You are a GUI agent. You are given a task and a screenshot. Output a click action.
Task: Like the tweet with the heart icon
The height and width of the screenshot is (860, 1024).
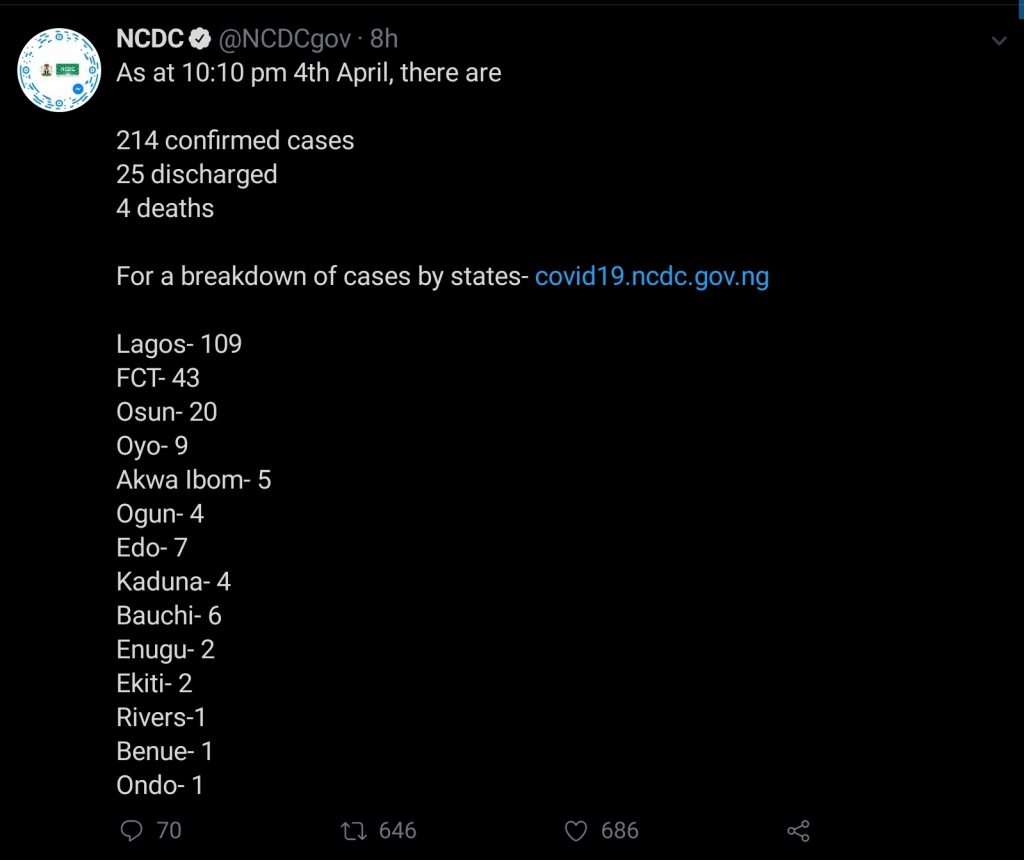click(575, 830)
